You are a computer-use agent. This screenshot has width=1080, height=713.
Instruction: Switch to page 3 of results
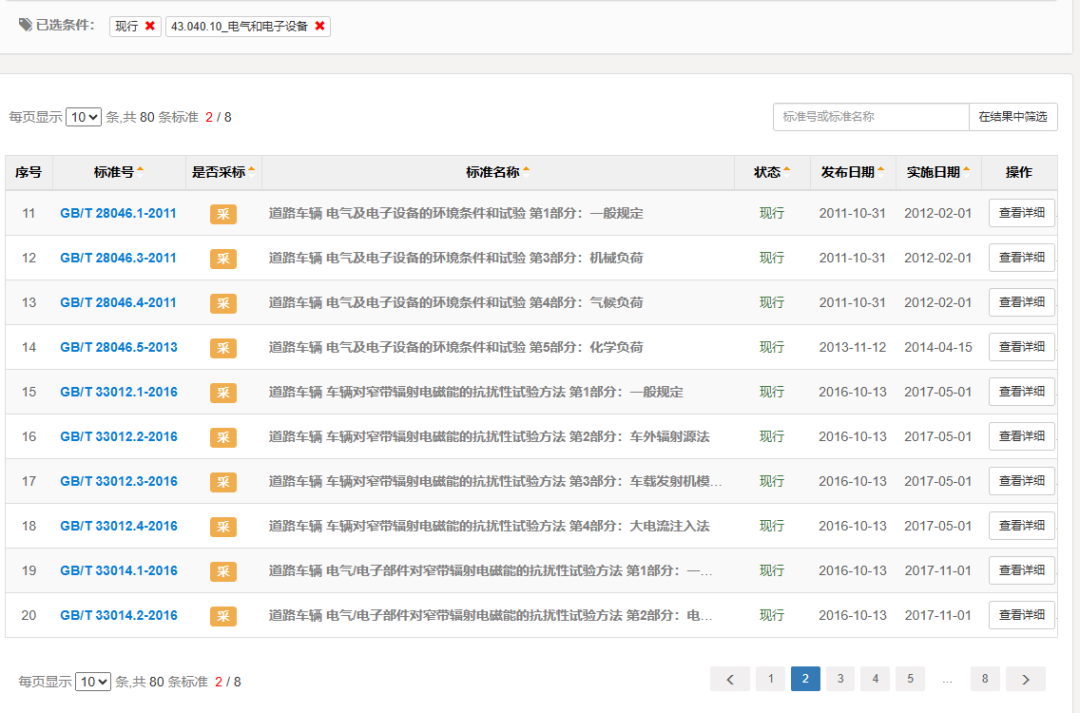[840, 678]
